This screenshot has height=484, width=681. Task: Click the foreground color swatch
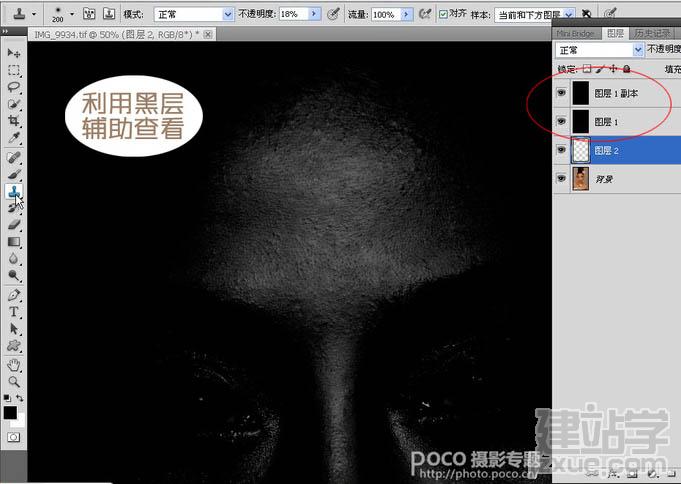point(10,413)
